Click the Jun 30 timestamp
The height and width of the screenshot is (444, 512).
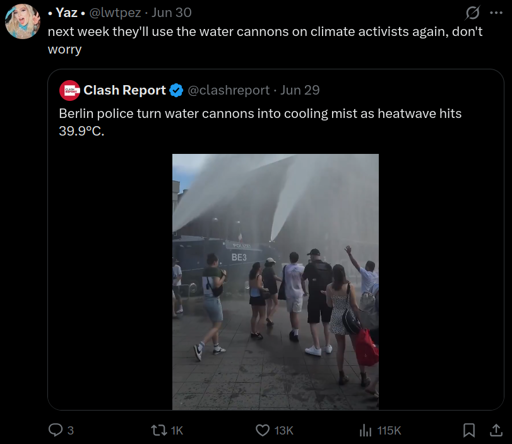(x=171, y=13)
